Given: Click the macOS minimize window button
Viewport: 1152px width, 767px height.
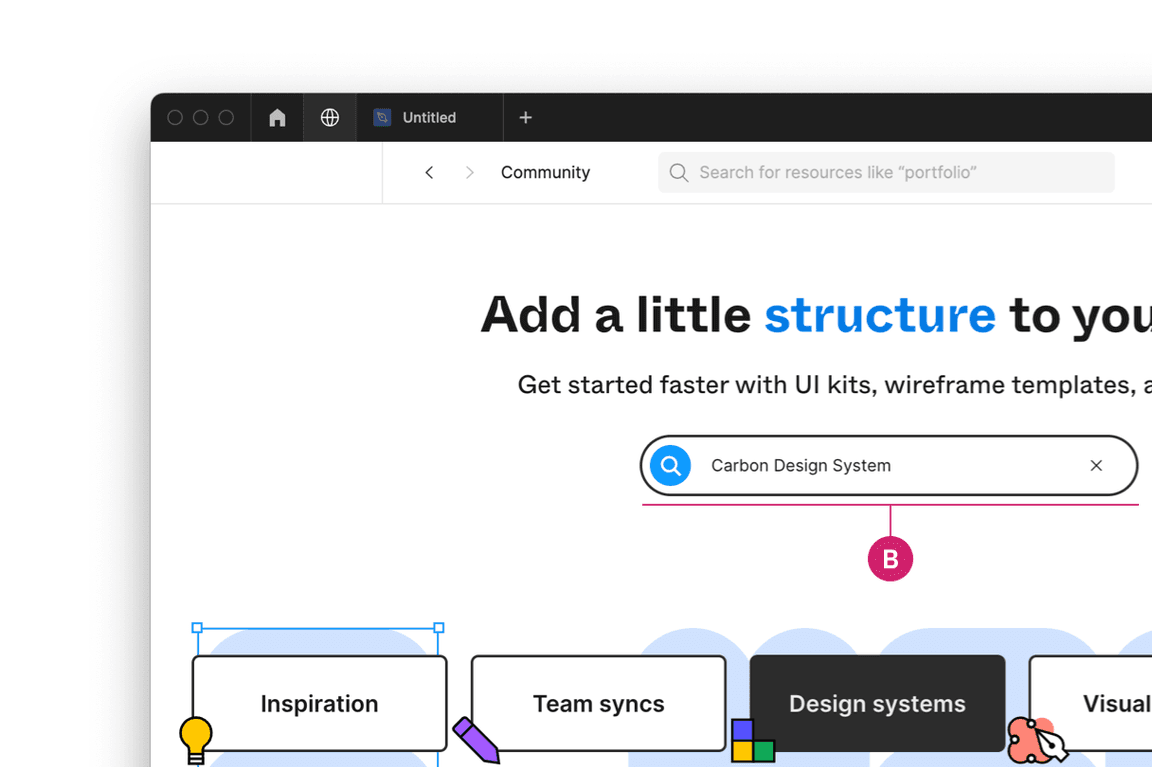Looking at the screenshot, I should (x=201, y=118).
